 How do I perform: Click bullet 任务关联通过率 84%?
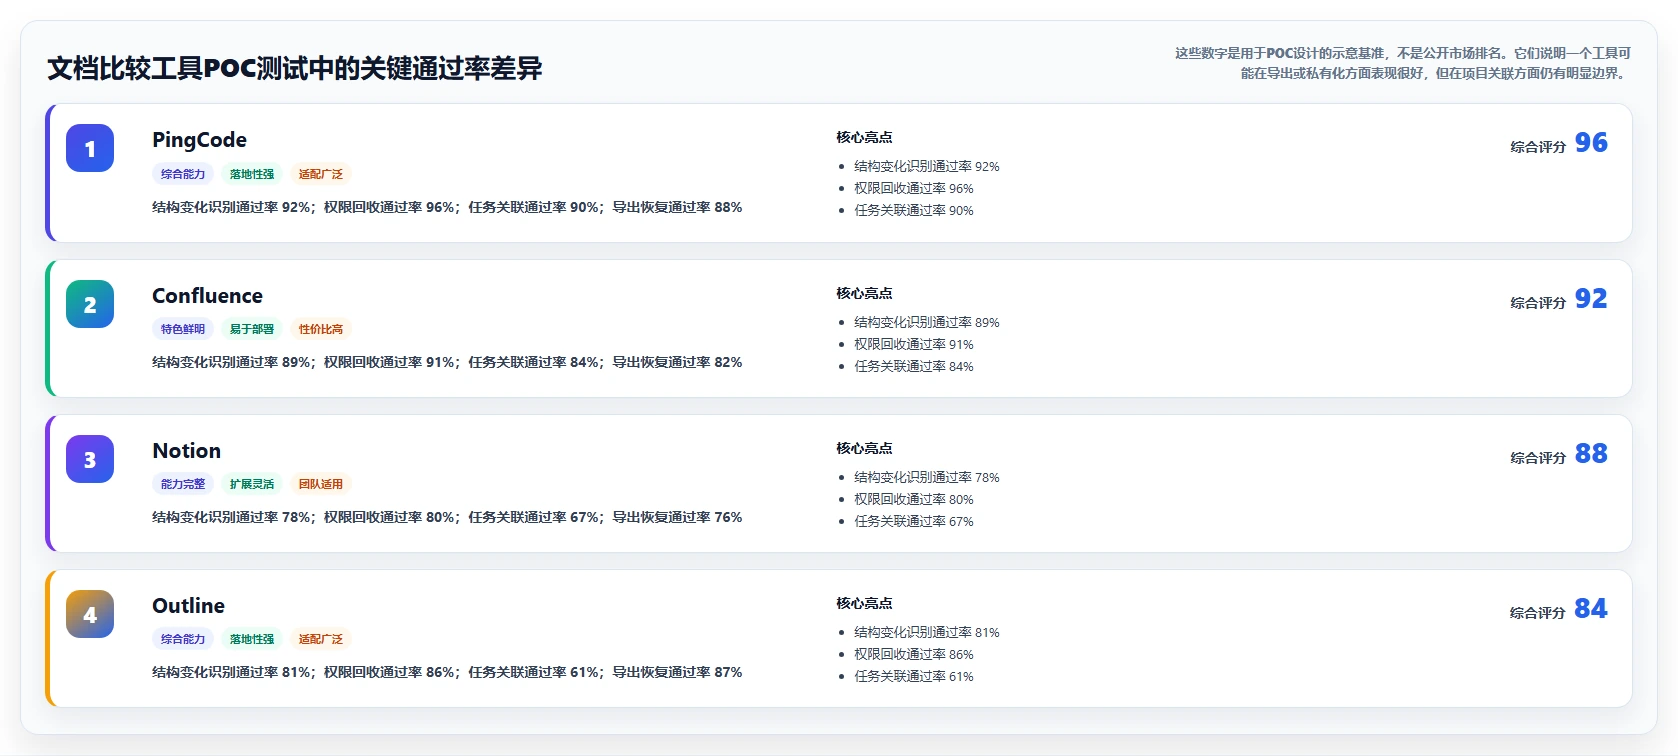(x=914, y=367)
